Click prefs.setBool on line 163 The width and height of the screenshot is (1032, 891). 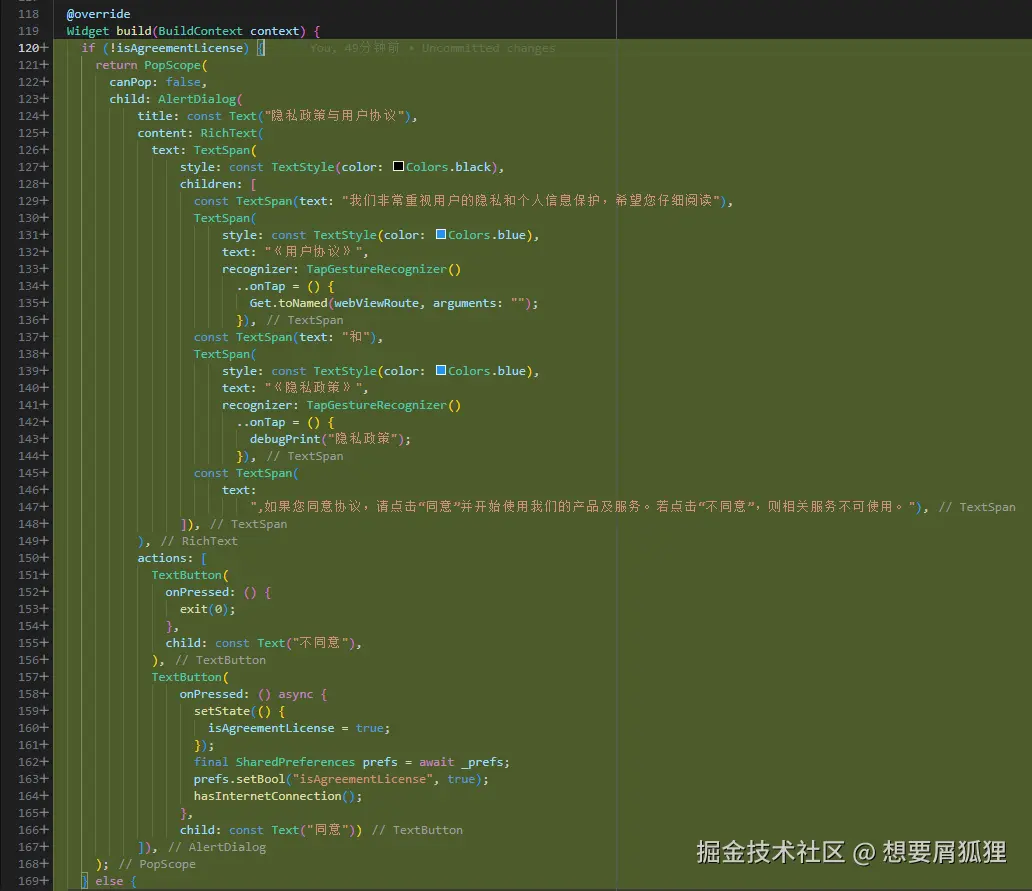[239, 779]
